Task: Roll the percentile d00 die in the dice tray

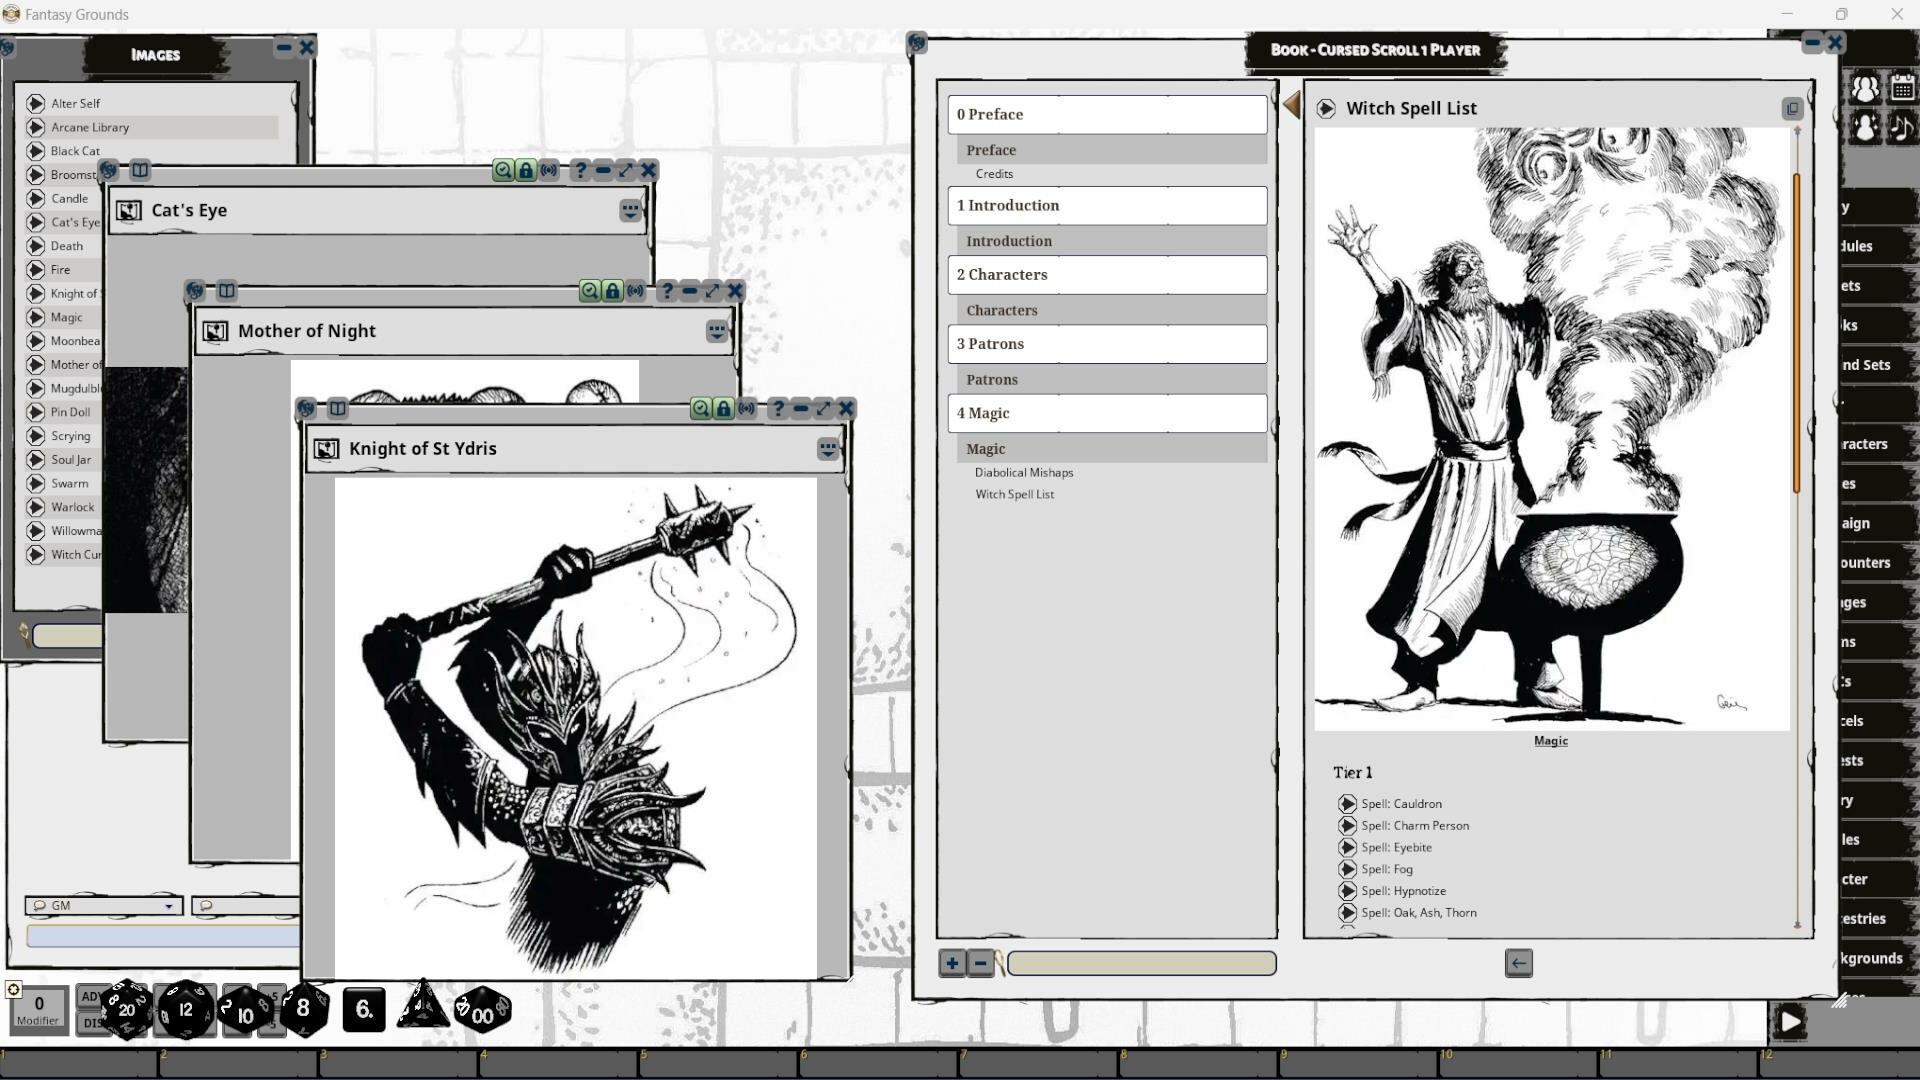Action: pos(481,1010)
